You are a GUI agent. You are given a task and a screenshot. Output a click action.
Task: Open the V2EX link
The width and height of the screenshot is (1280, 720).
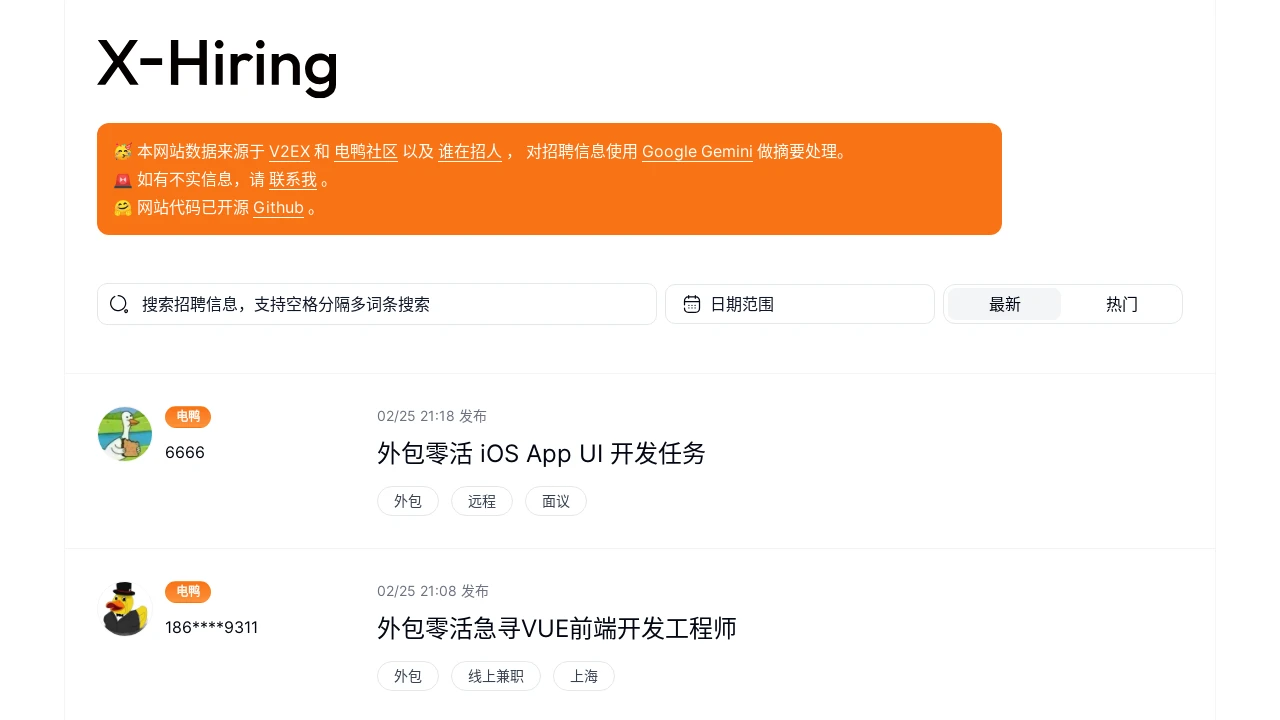point(289,152)
